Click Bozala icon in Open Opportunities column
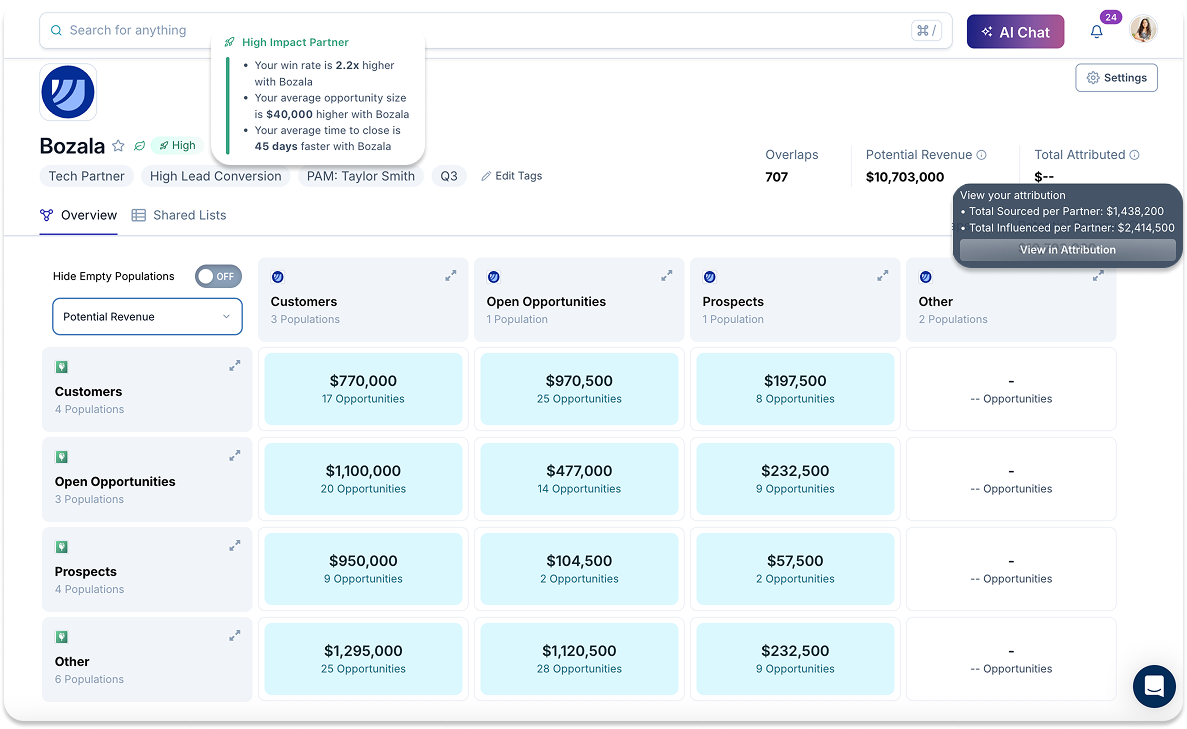This screenshot has width=1187, height=729. click(x=494, y=277)
